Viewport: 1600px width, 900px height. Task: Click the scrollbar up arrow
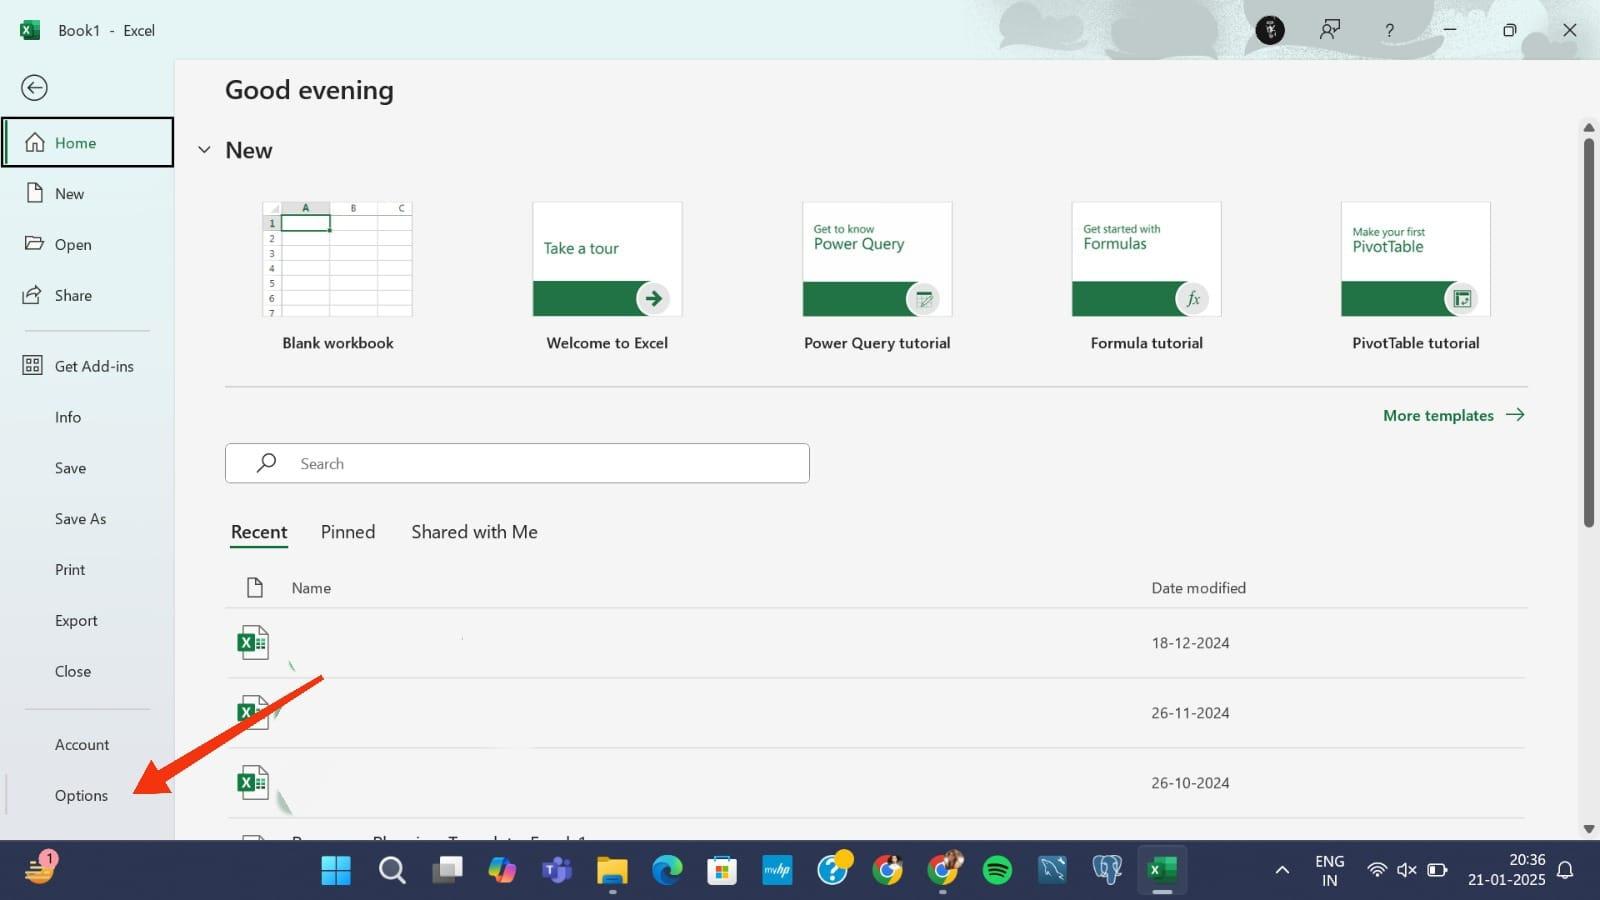[1588, 127]
